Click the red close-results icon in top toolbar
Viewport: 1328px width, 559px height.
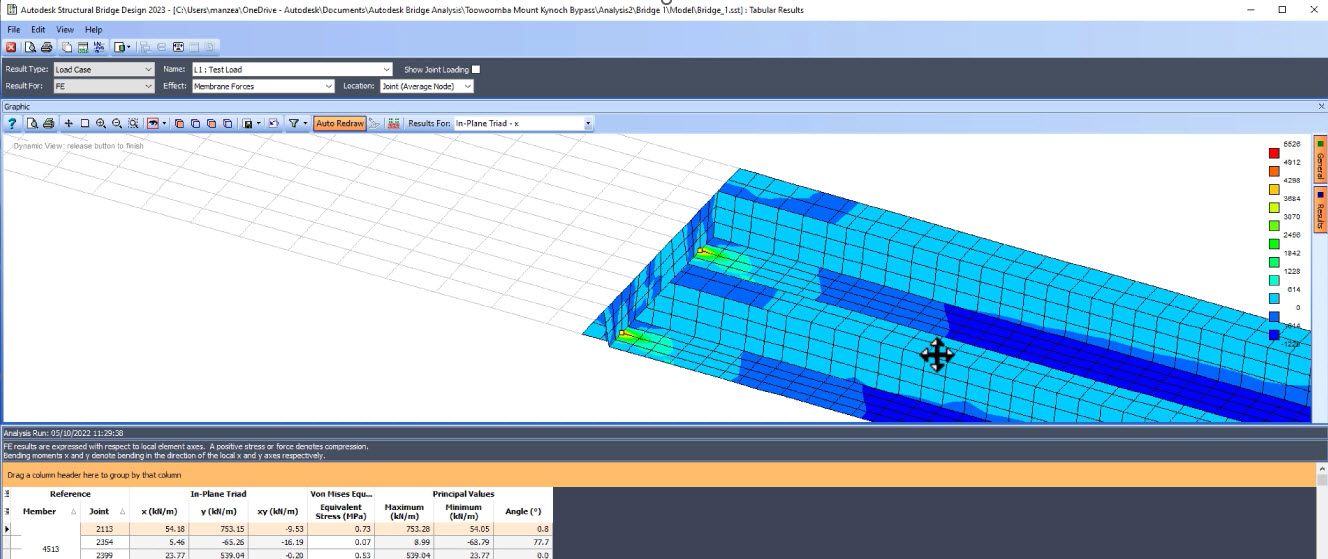coord(11,47)
